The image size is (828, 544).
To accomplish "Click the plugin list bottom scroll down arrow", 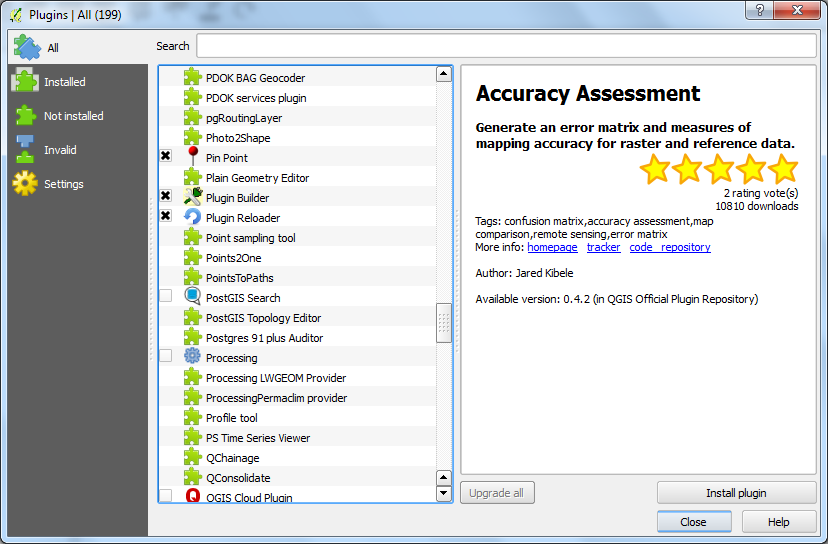I will coord(444,493).
